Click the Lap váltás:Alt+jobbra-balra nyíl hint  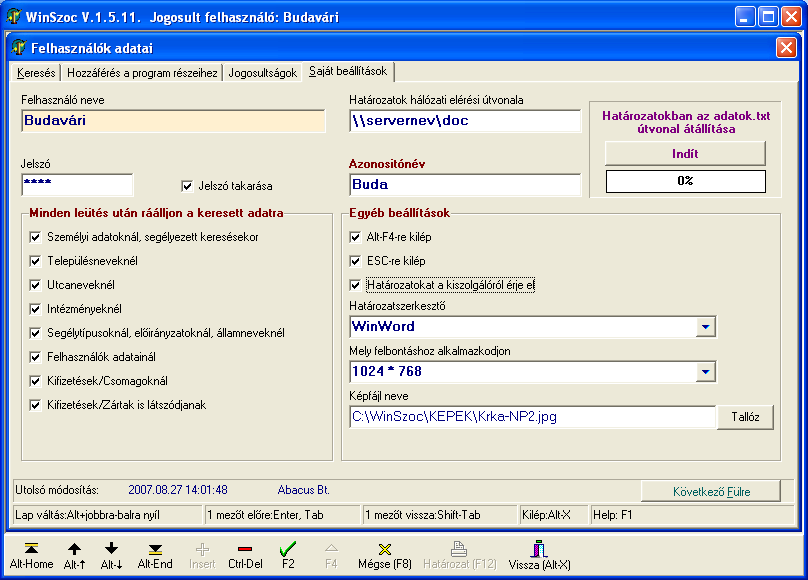[x=107, y=515]
